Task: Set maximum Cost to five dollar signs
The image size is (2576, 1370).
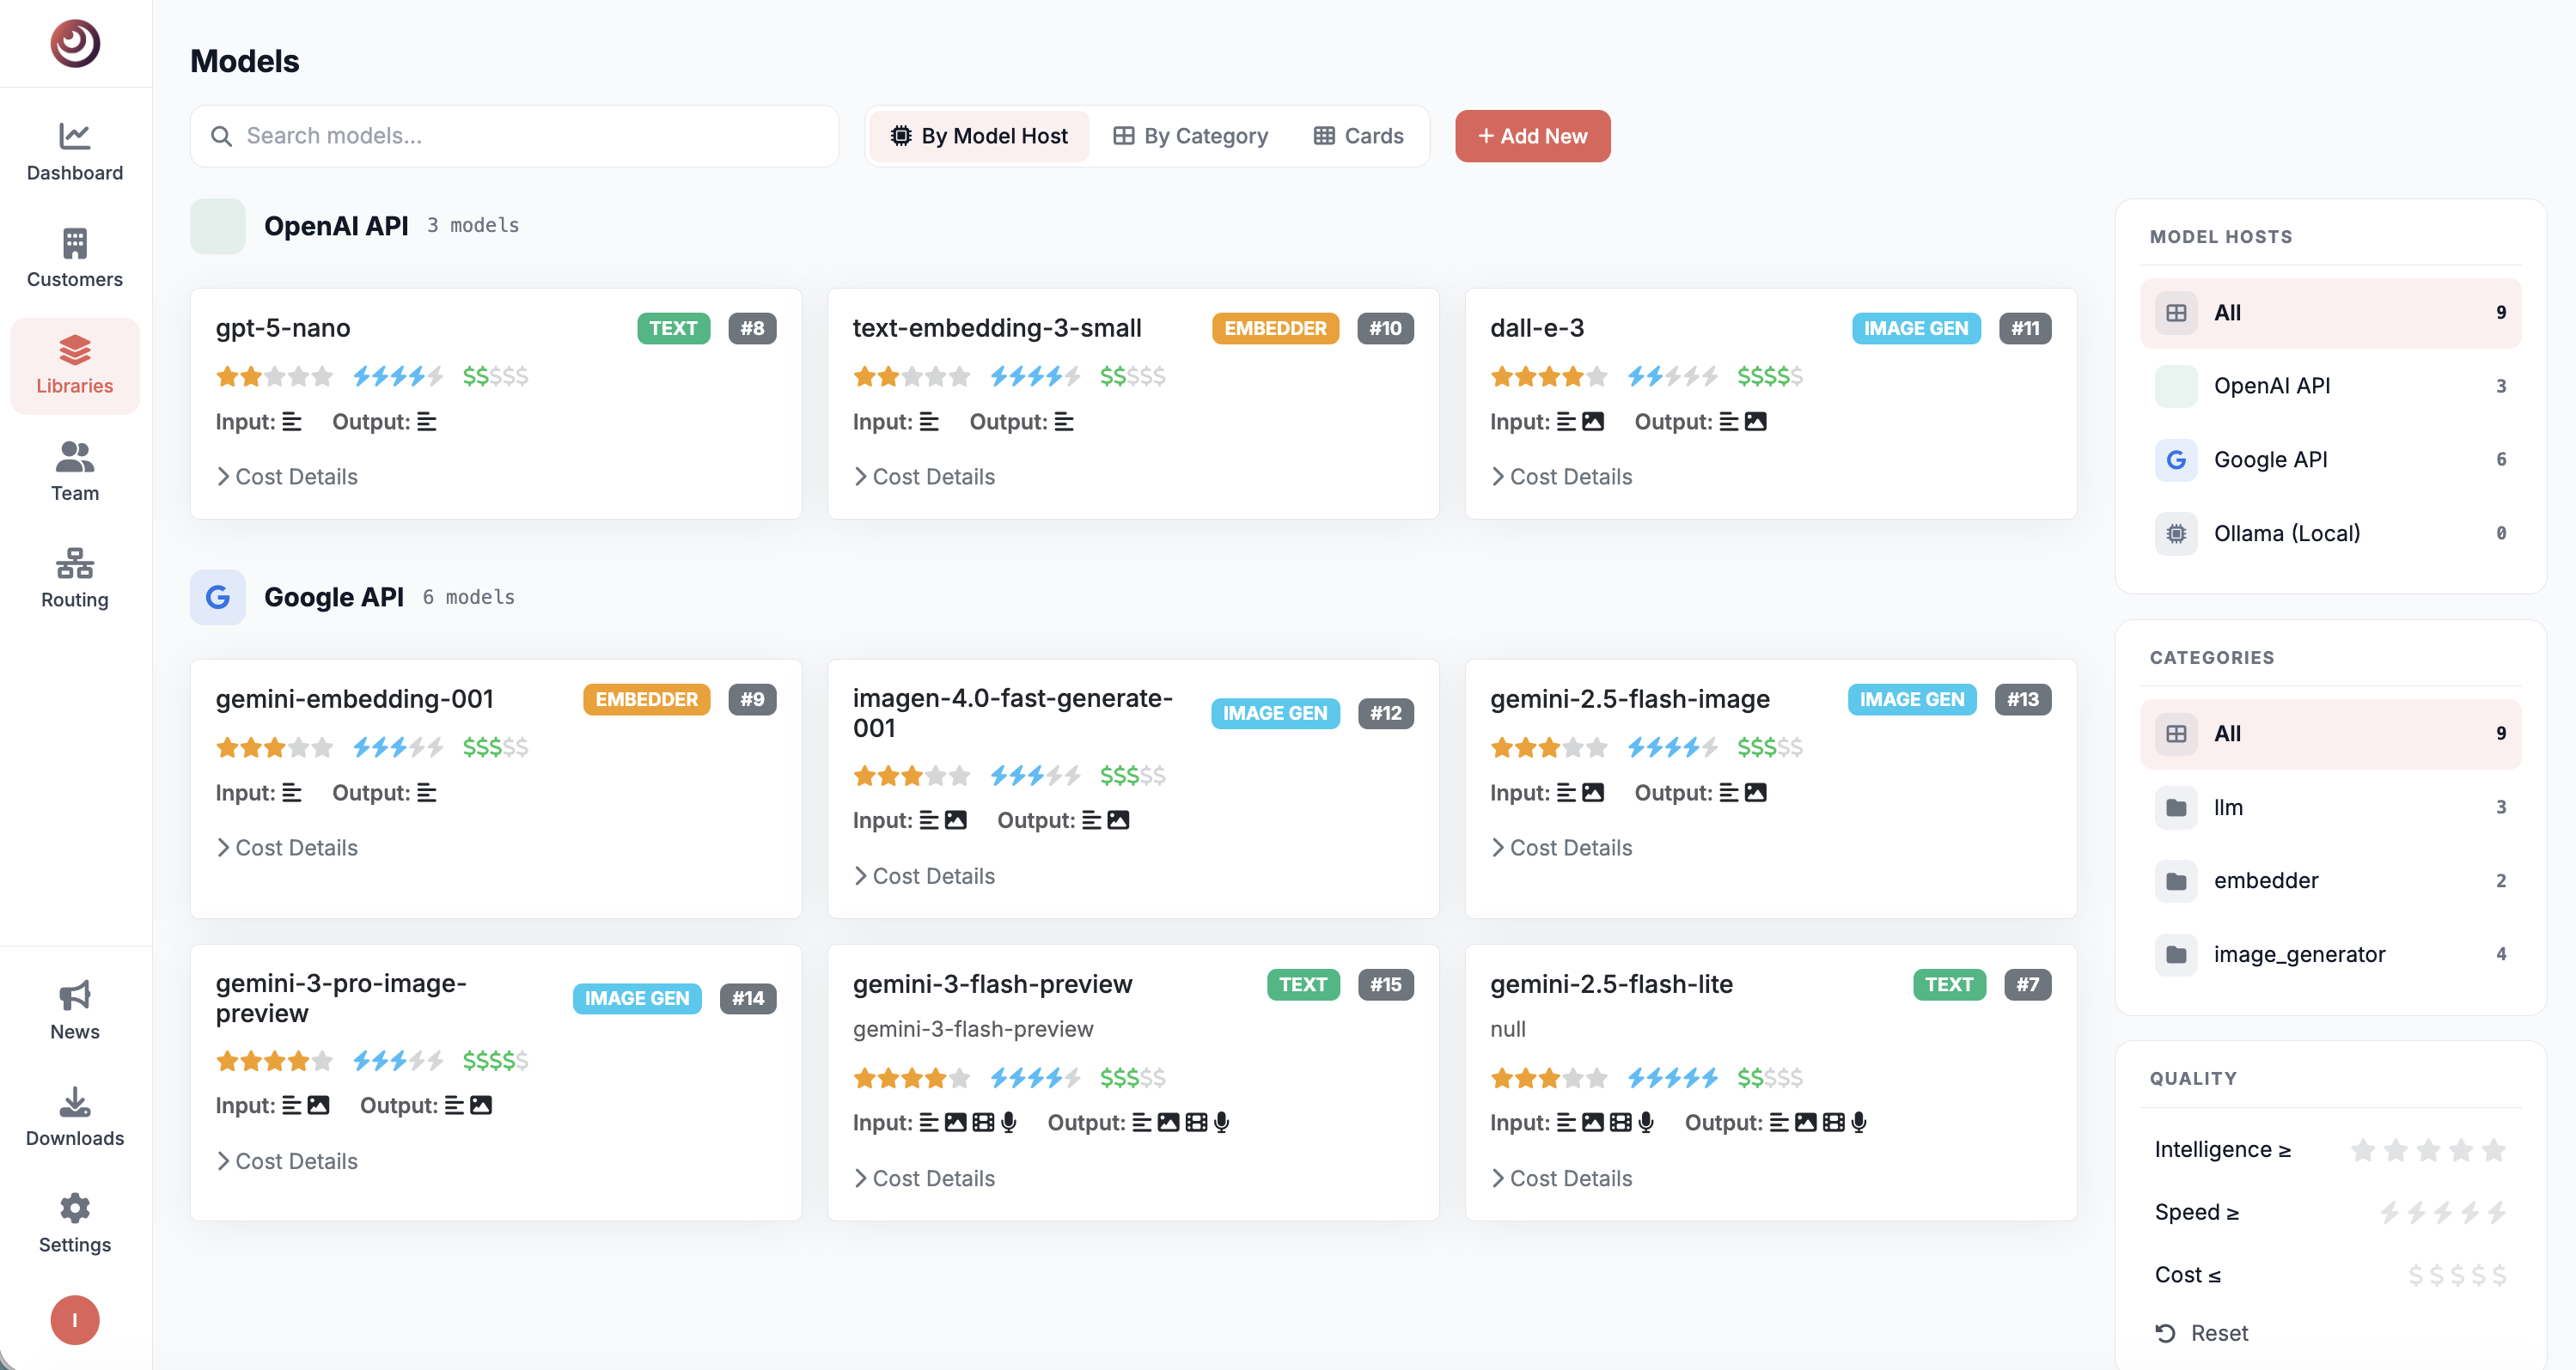Action: coord(2499,1275)
